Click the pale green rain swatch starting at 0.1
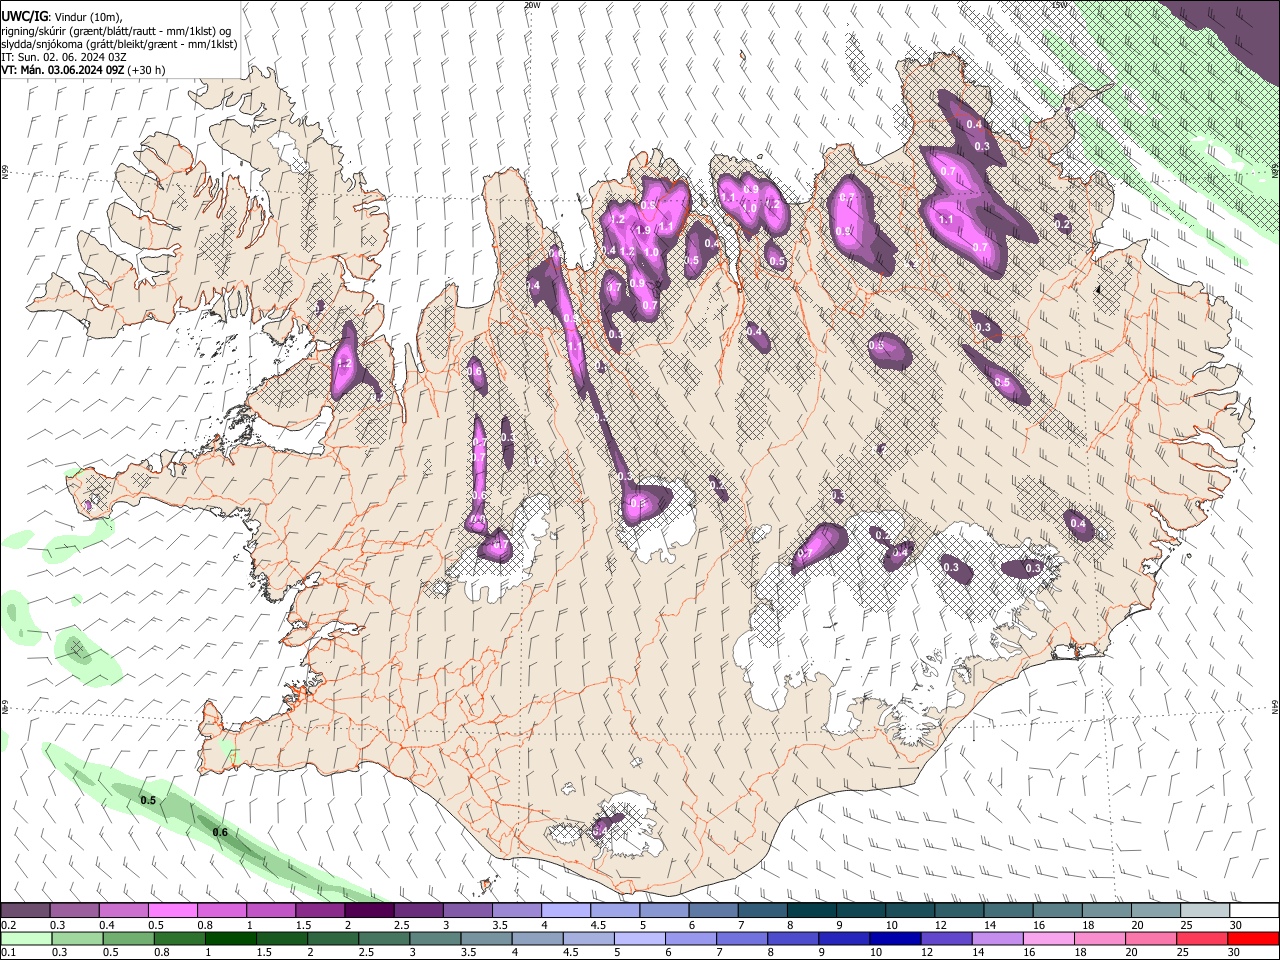 click(x=26, y=938)
